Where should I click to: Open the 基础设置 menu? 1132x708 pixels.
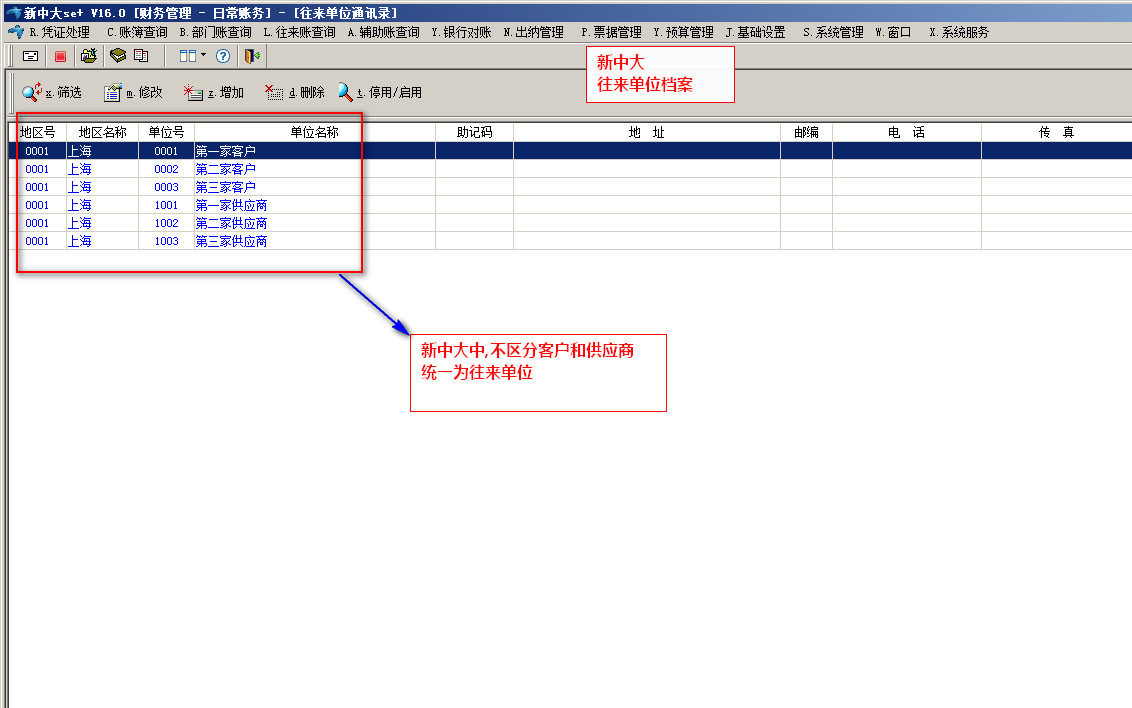click(x=755, y=32)
